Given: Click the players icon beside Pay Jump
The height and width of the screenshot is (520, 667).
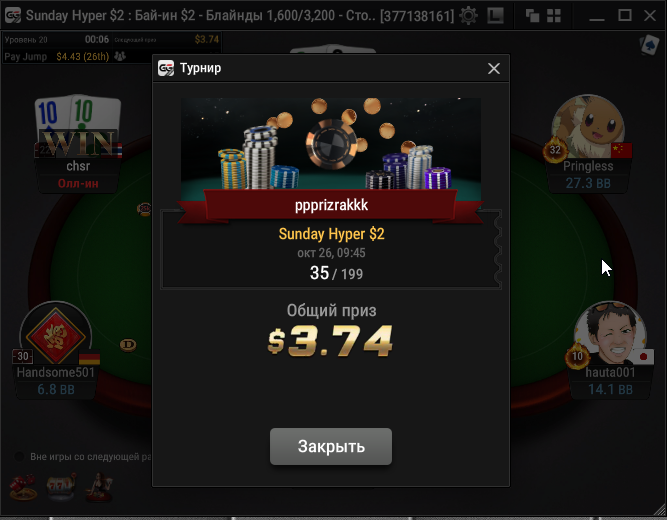Looking at the screenshot, I should [x=120, y=56].
